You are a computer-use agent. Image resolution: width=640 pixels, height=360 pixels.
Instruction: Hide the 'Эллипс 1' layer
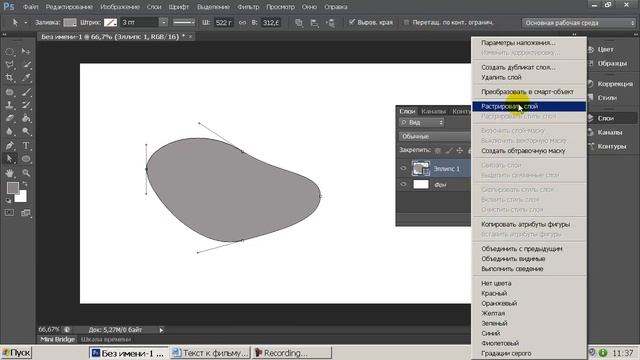coord(404,168)
